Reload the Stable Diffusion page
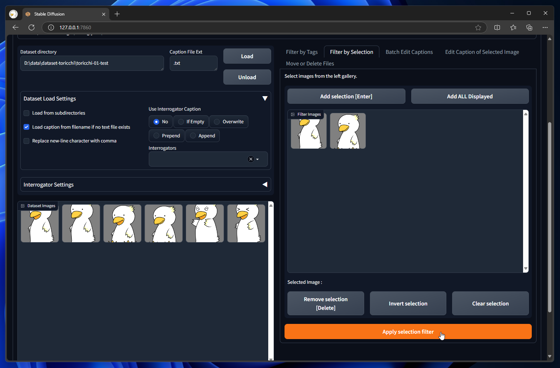Viewport: 560px width, 368px height. point(31,28)
